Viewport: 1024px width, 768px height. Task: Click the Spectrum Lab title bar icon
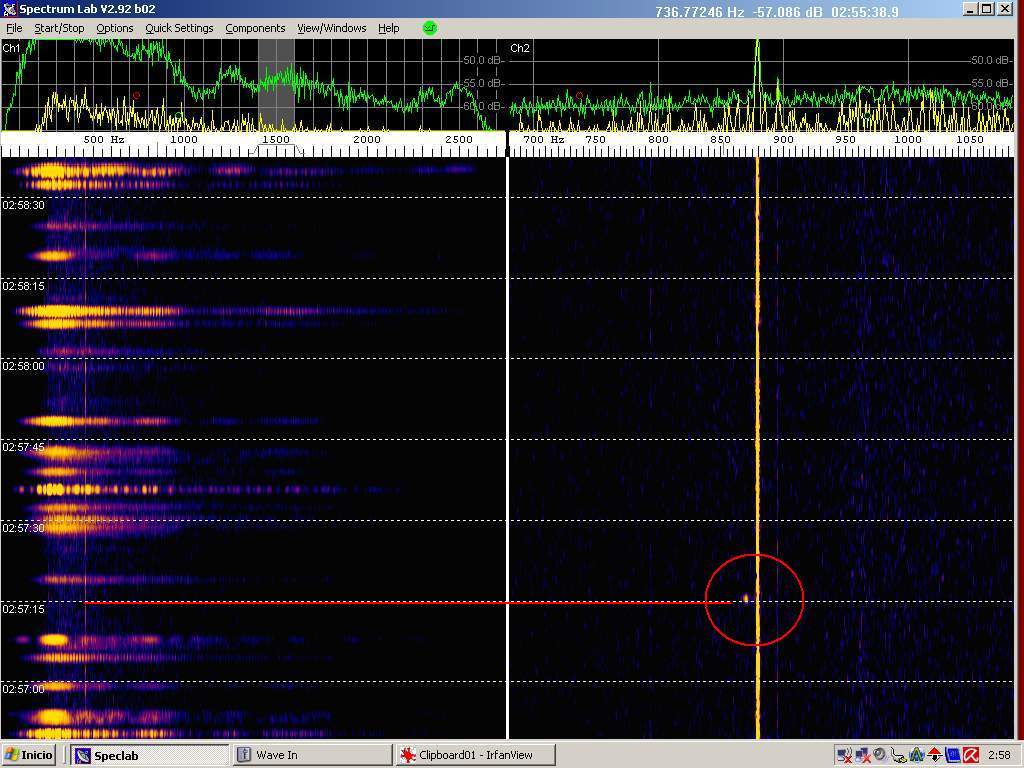tap(10, 10)
